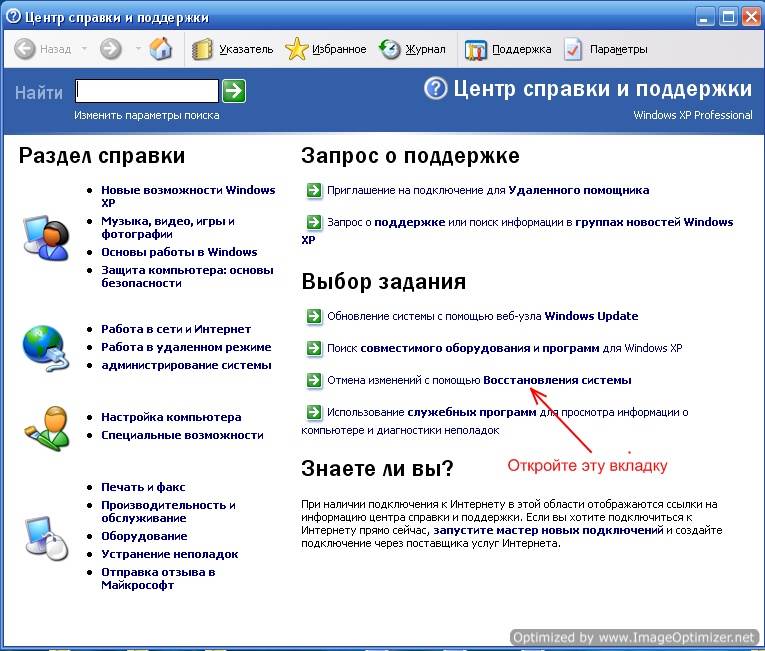Open Специальные возможности topic
This screenshot has height=651, width=765.
[182, 435]
